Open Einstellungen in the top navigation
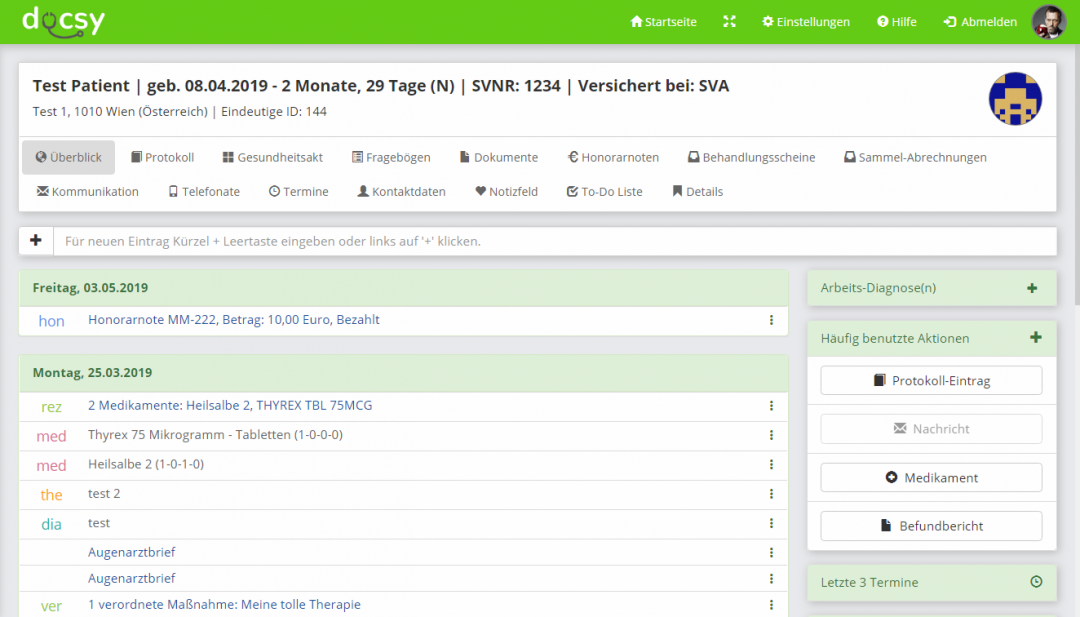Viewport: 1080px width, 617px height. pyautogui.click(x=805, y=22)
